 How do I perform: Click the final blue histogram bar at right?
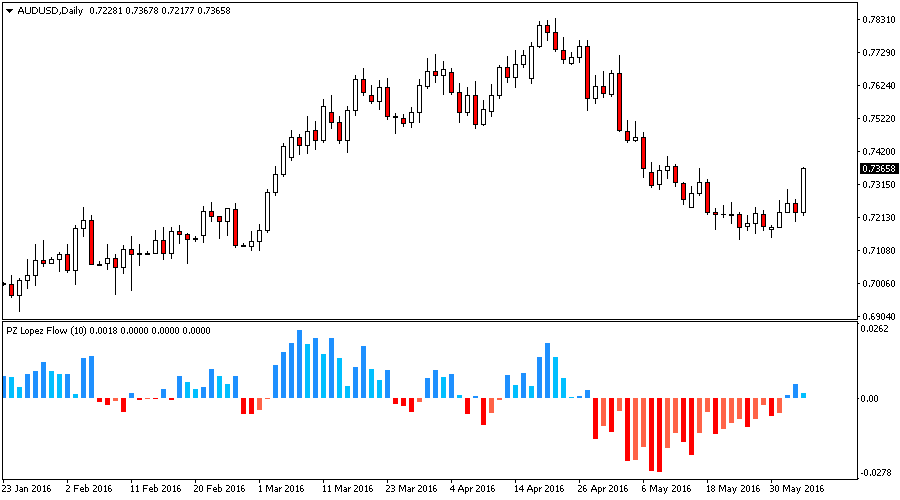pyautogui.click(x=804, y=395)
